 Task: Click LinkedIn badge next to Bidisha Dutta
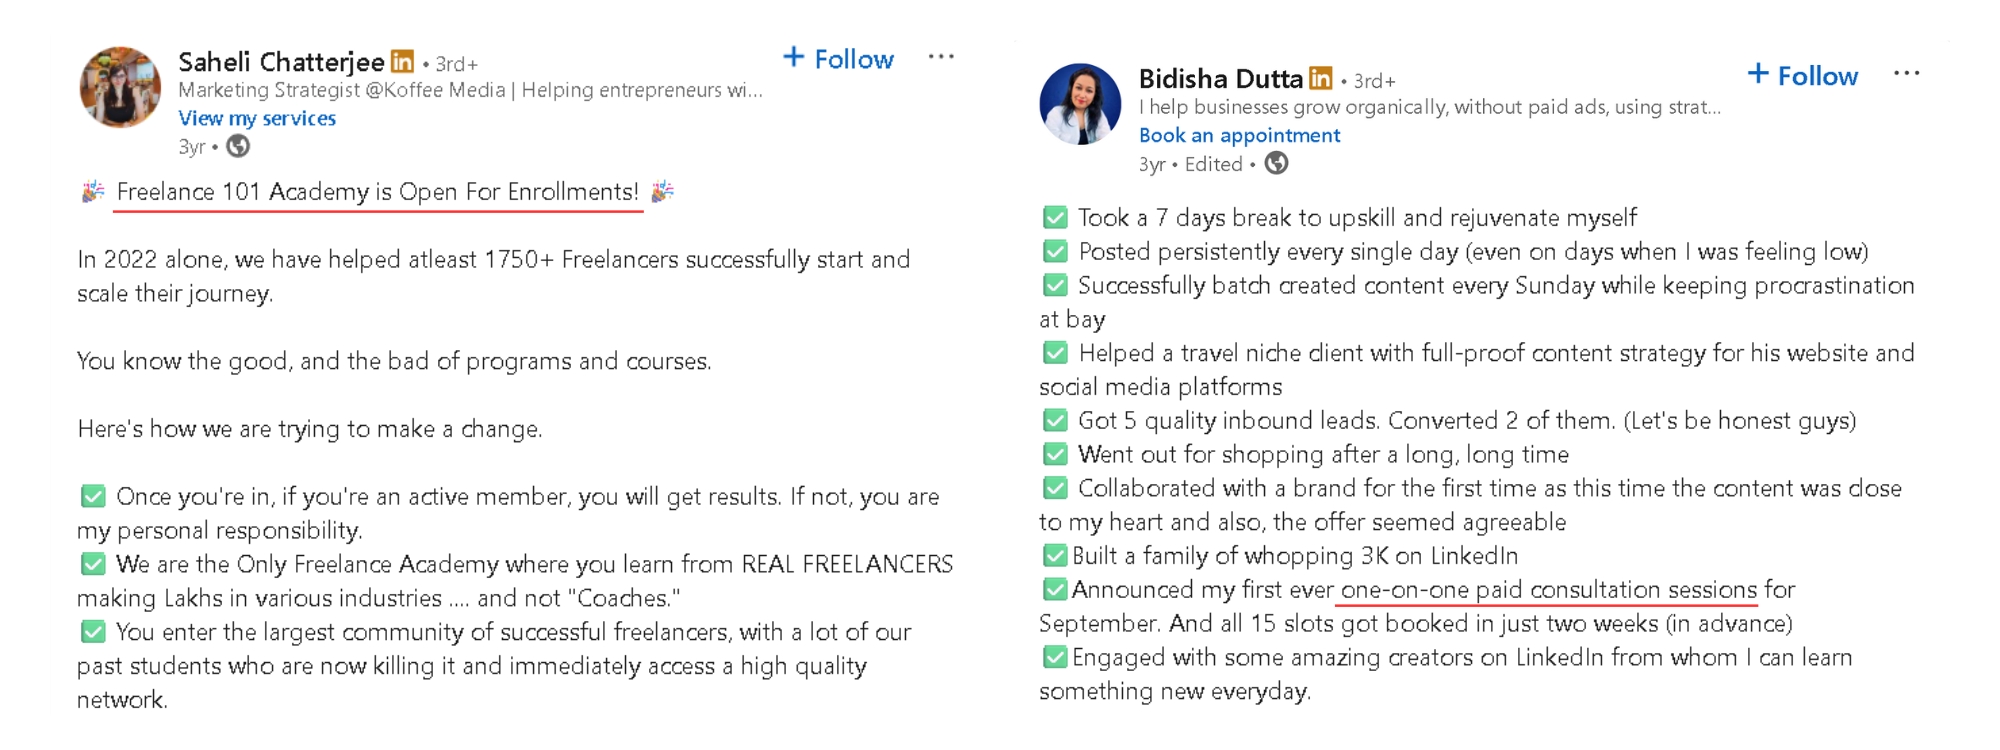click(1321, 78)
